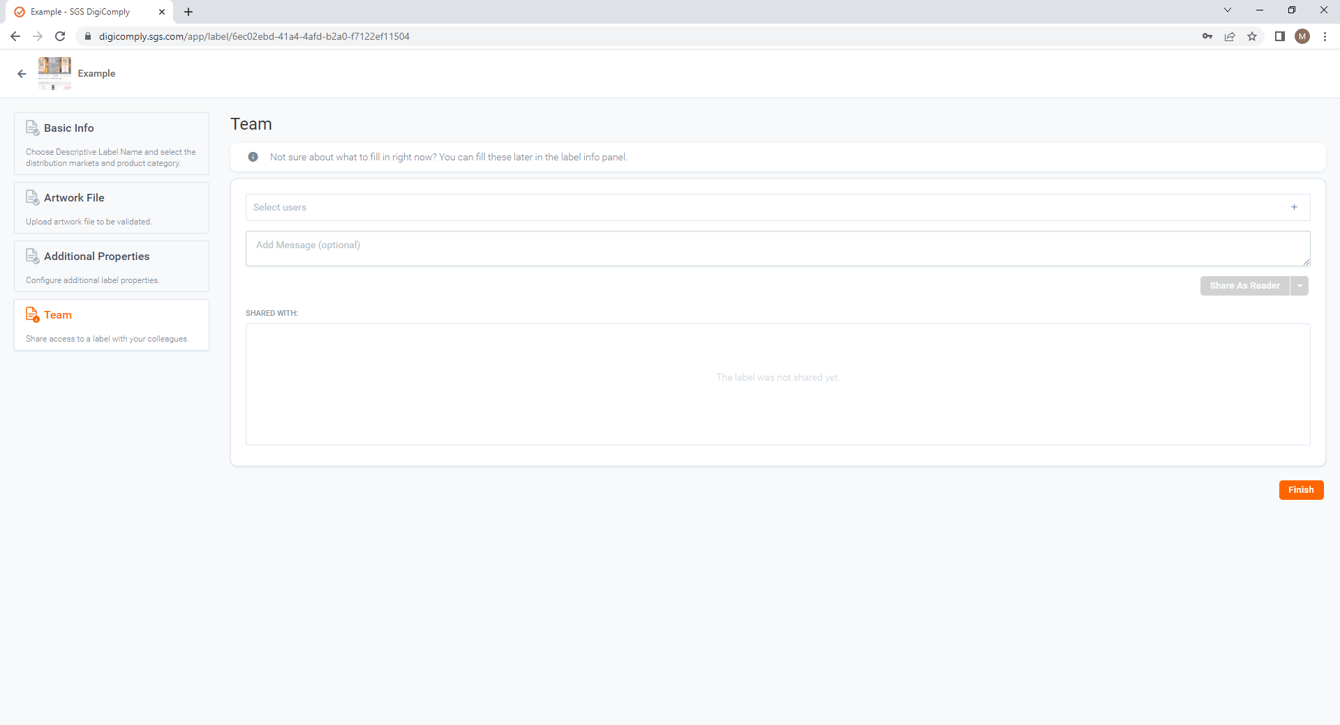Screen dimensions: 1340x725
Task: Click the Team step icon in sidebar
Action: pos(32,315)
